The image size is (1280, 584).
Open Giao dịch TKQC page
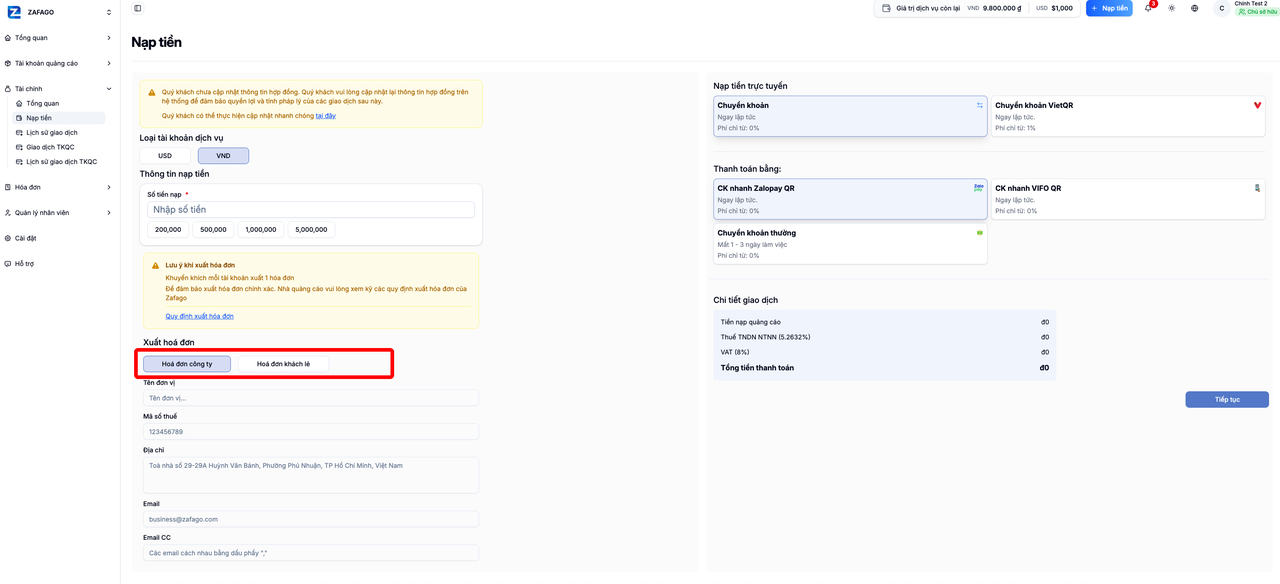(x=58, y=147)
